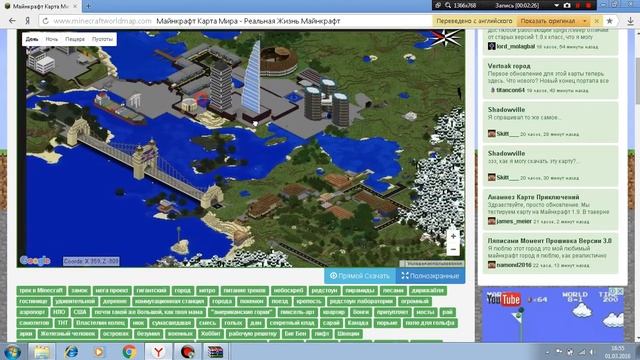Screen dimensions: 640x360
Task: Go back with the browser back arrow
Action: click(12, 21)
